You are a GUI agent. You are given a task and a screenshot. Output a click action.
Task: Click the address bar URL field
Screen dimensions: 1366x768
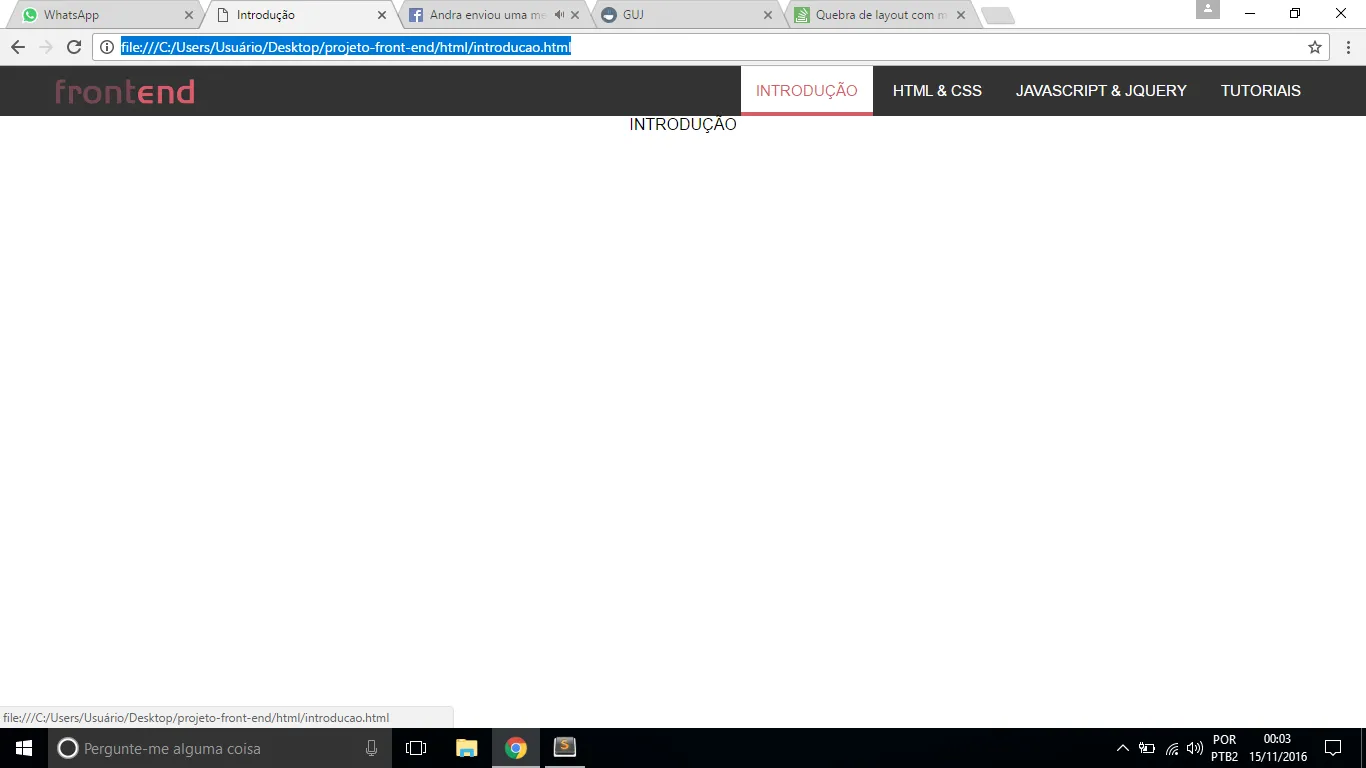(x=710, y=47)
